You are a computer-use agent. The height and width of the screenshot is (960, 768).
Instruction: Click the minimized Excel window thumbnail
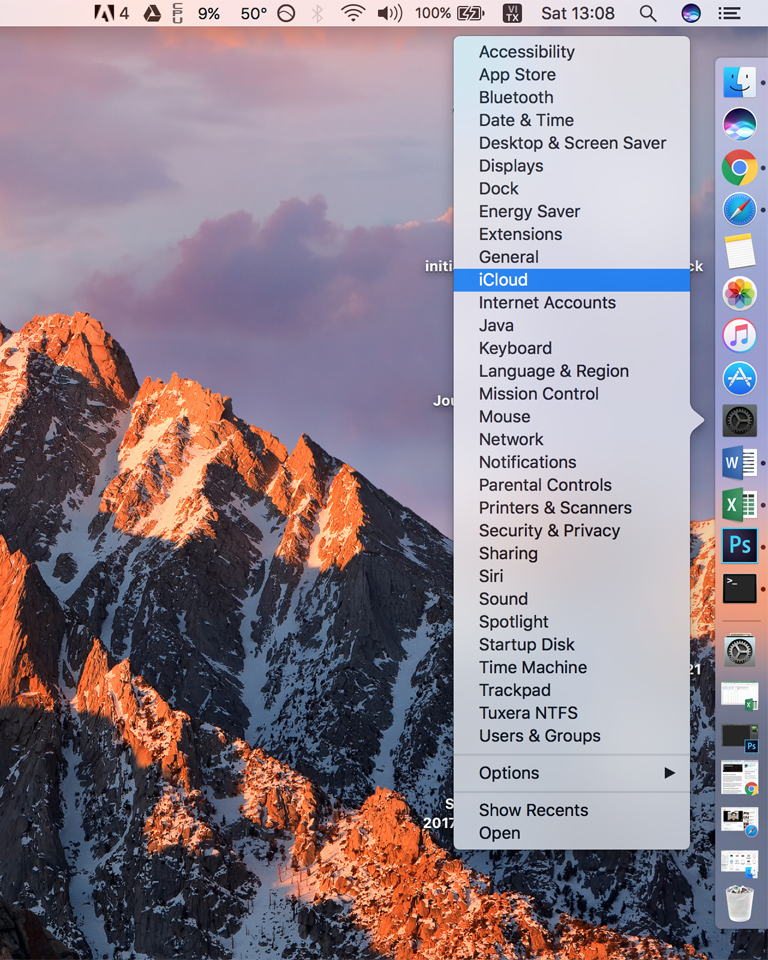pyautogui.click(x=739, y=695)
